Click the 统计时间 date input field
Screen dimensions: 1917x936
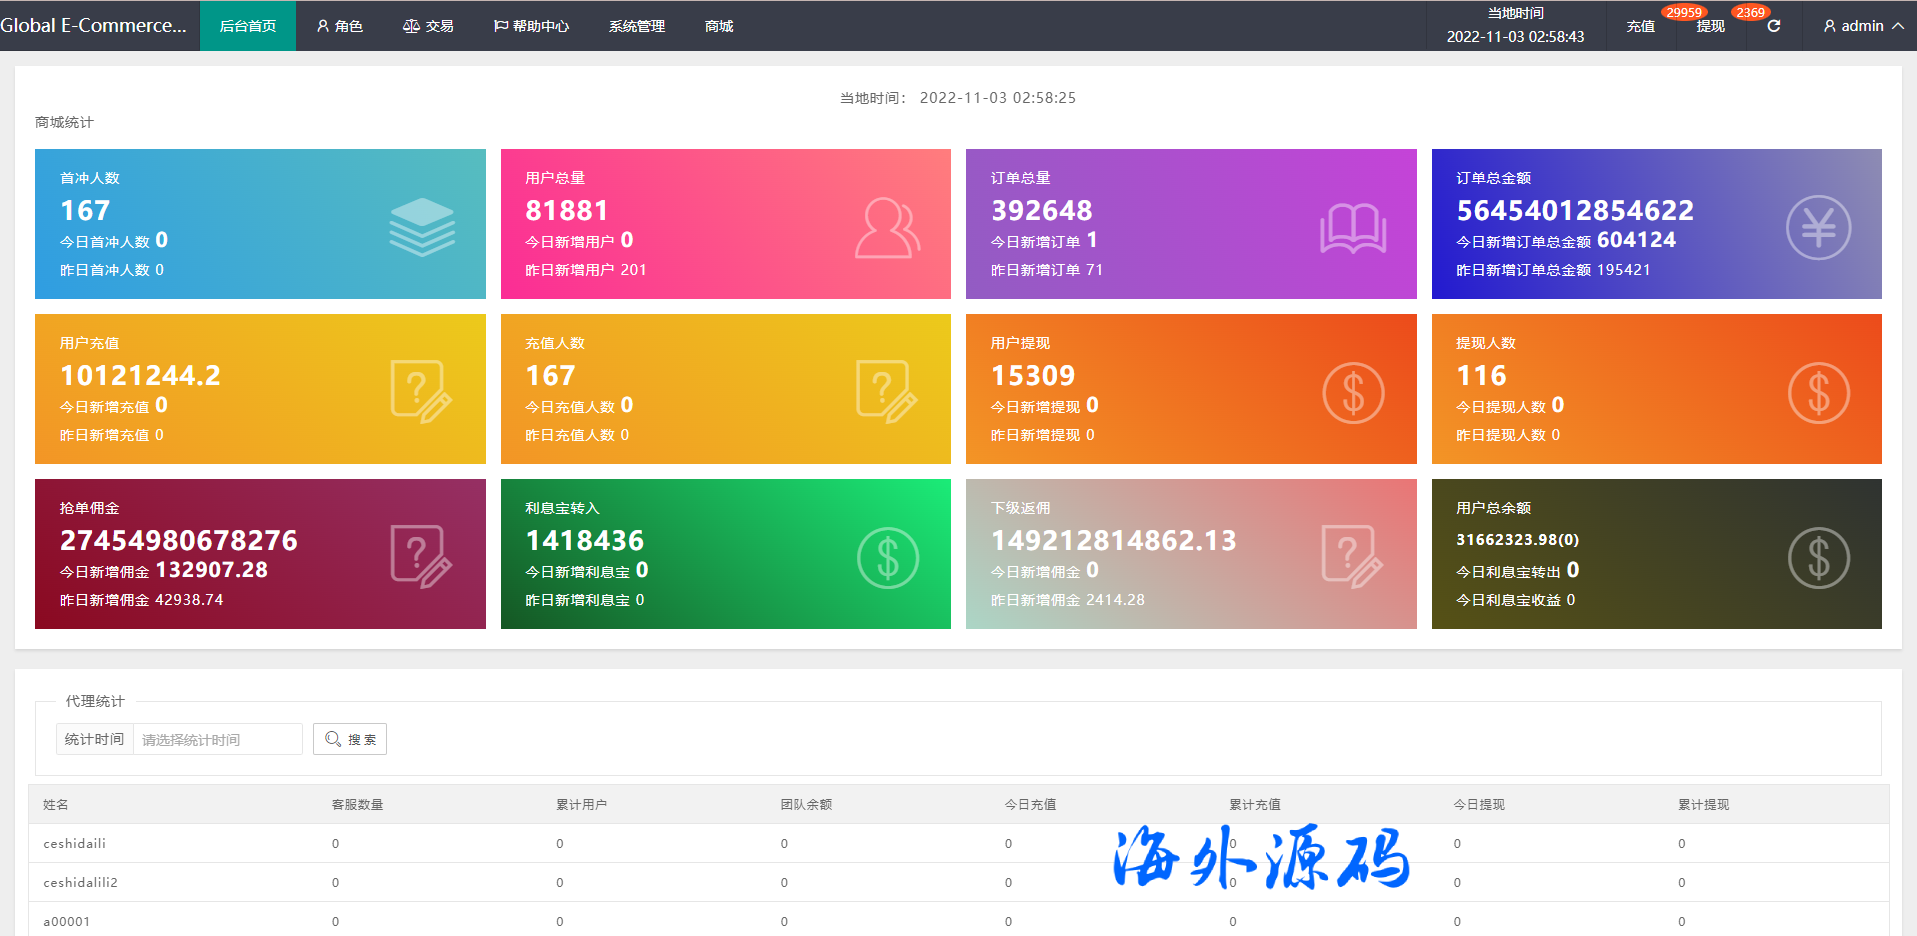pyautogui.click(x=217, y=740)
